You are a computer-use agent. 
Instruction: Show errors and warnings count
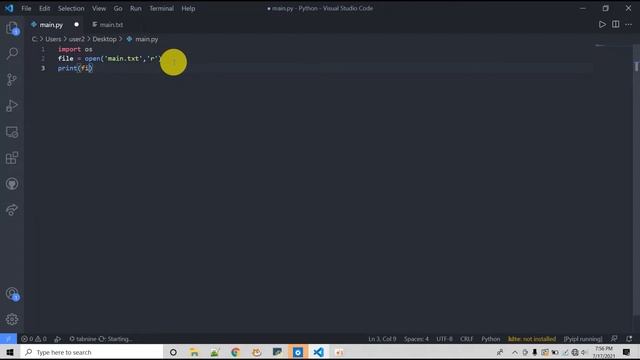click(x=34, y=339)
